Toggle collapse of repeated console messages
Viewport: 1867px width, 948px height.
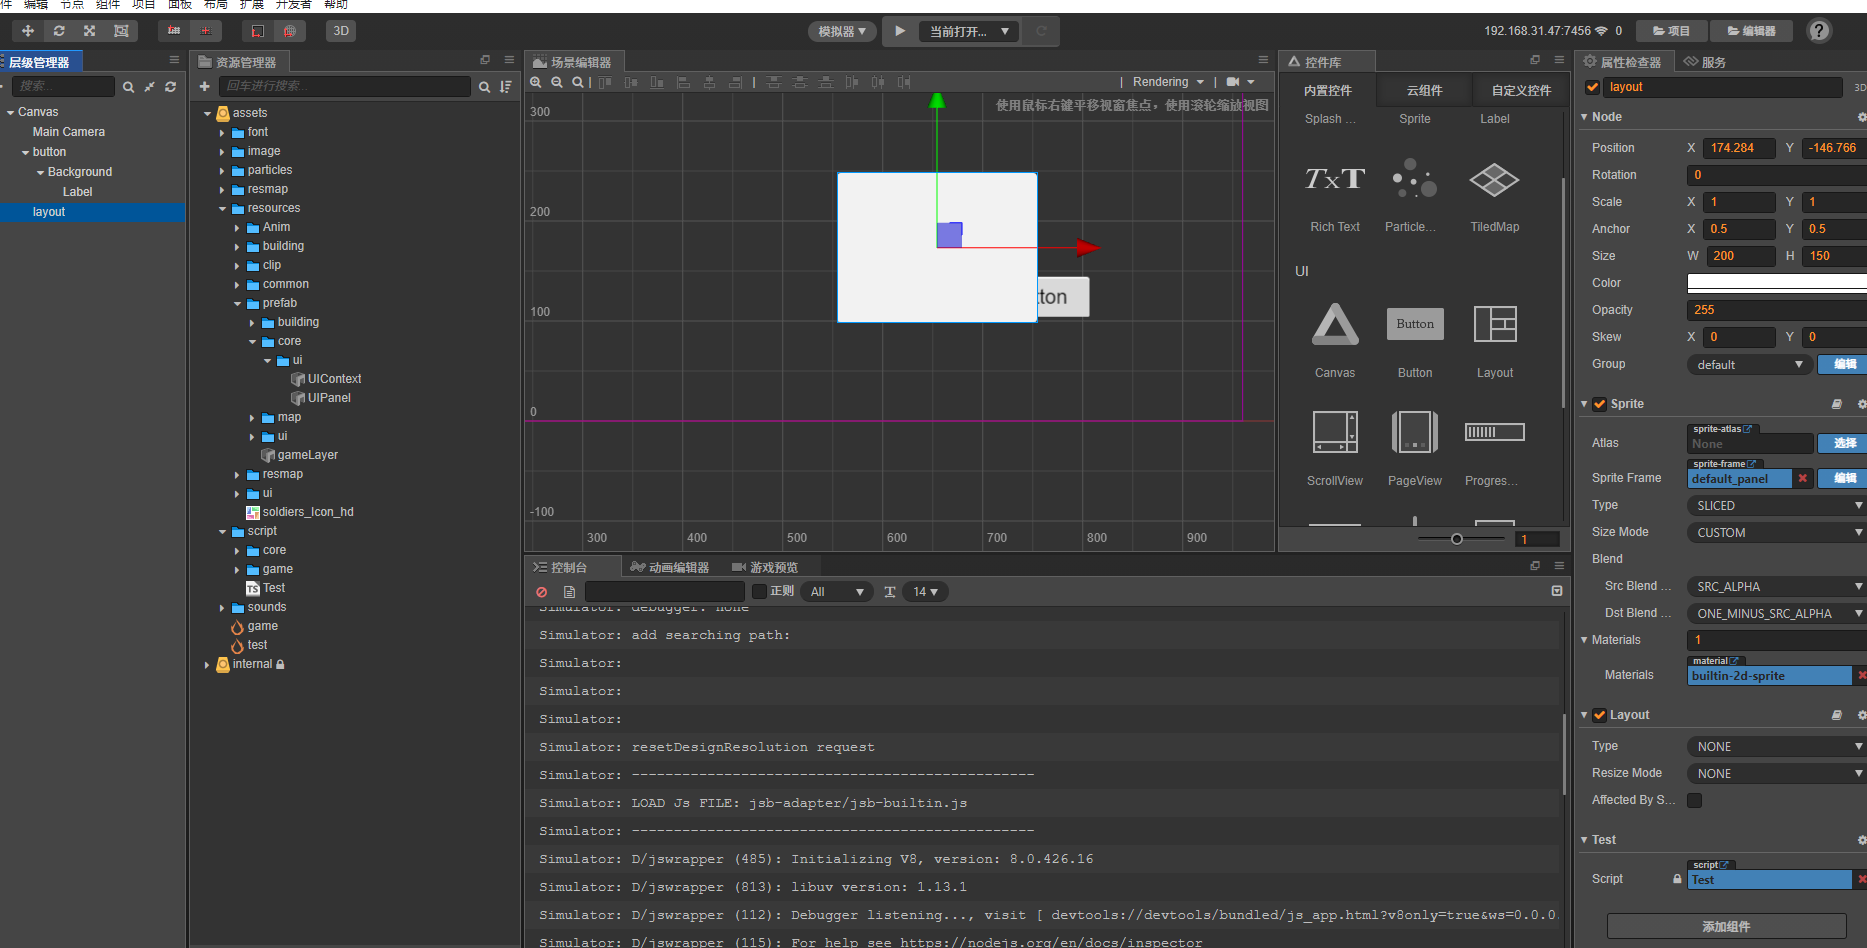[x=1557, y=591]
